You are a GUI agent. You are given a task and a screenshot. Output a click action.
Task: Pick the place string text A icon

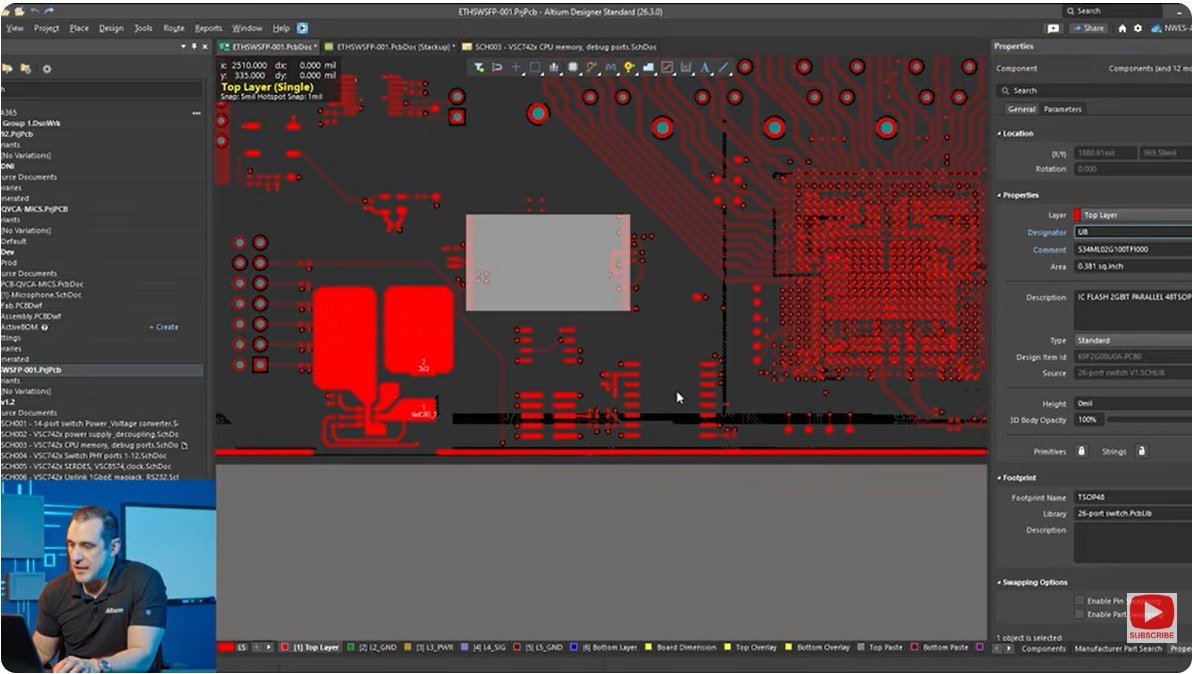coord(705,68)
